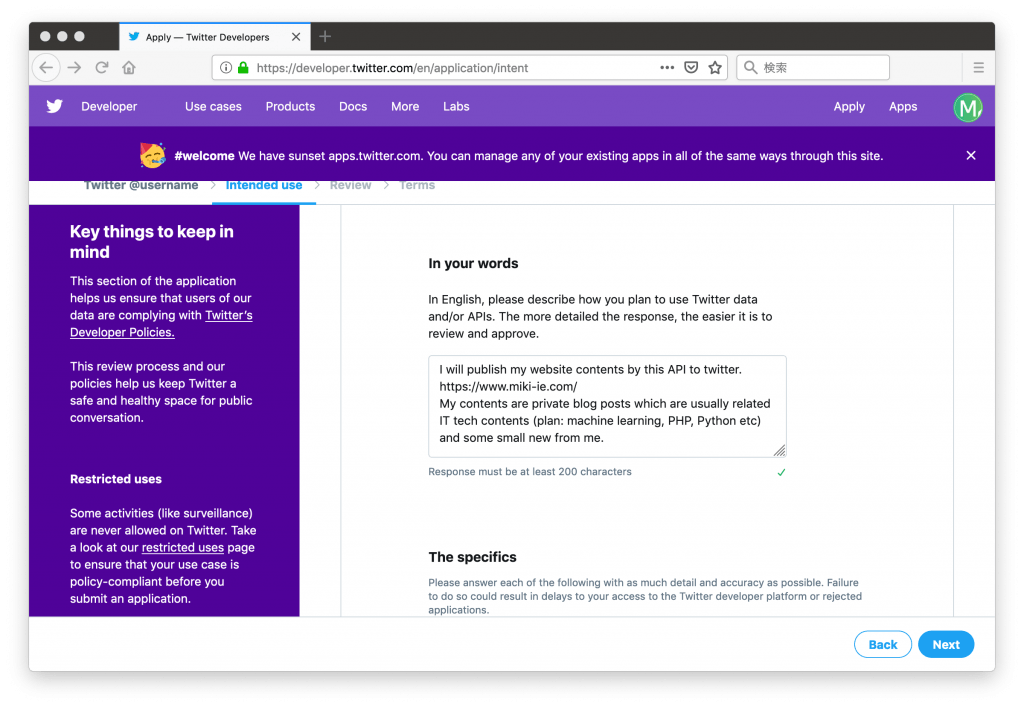Expand the Products menu

(290, 107)
